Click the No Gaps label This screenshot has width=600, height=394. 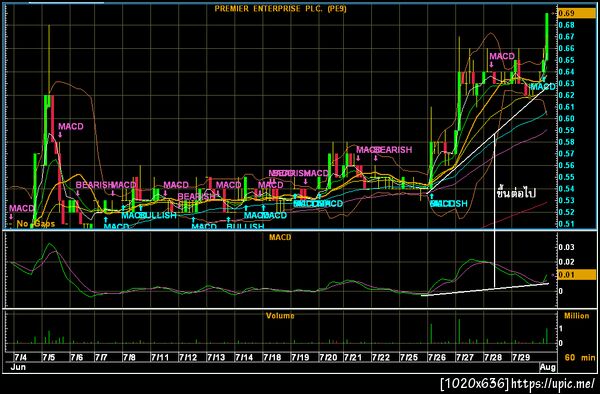point(36,224)
